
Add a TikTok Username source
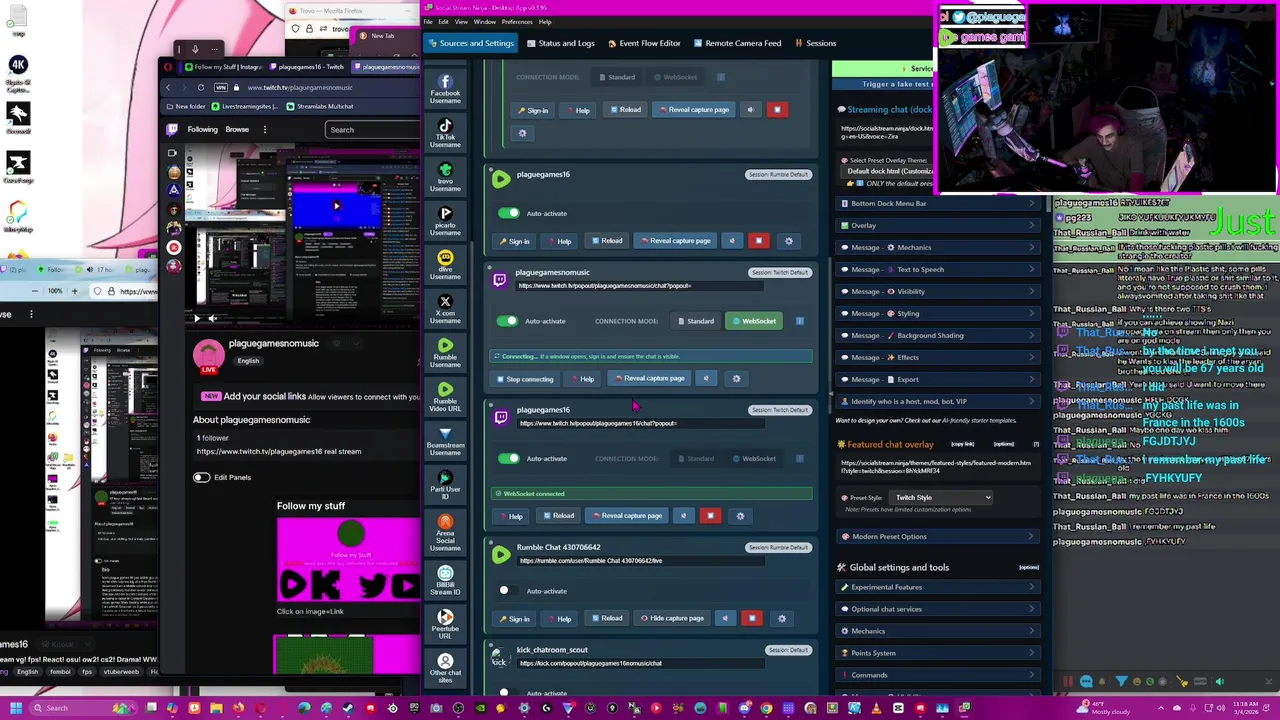tap(445, 133)
